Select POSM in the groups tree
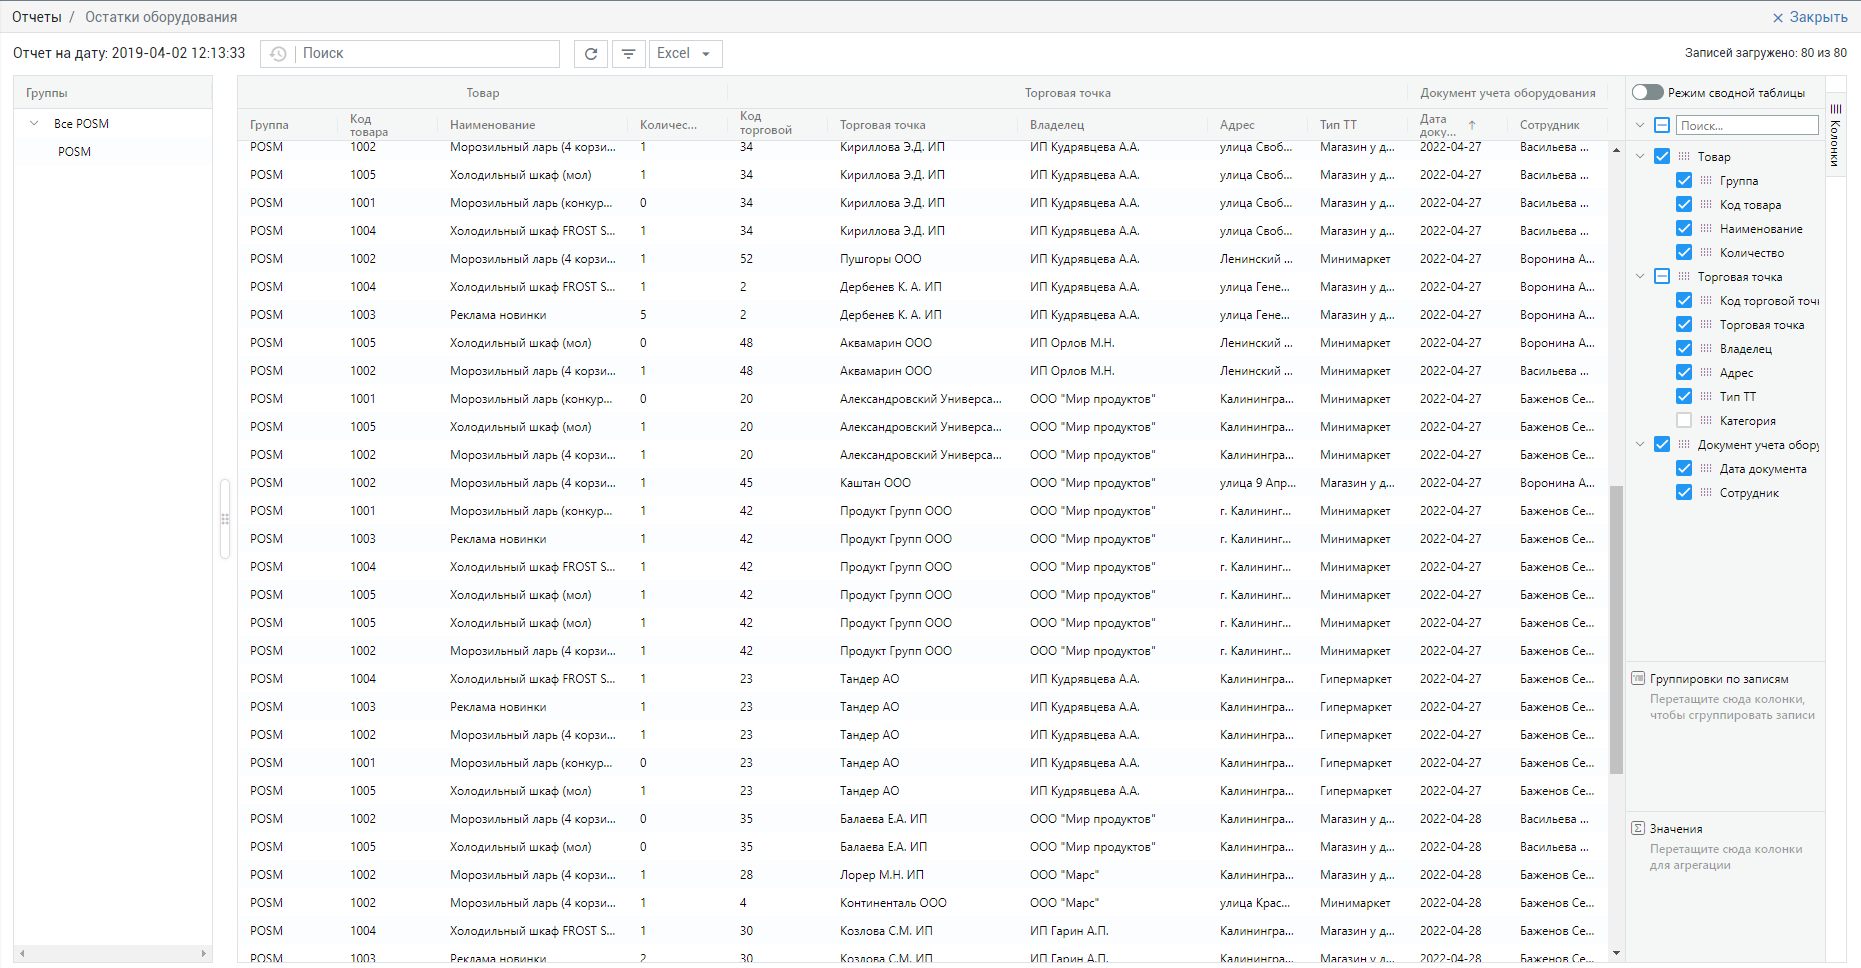1861x968 pixels. (75, 152)
